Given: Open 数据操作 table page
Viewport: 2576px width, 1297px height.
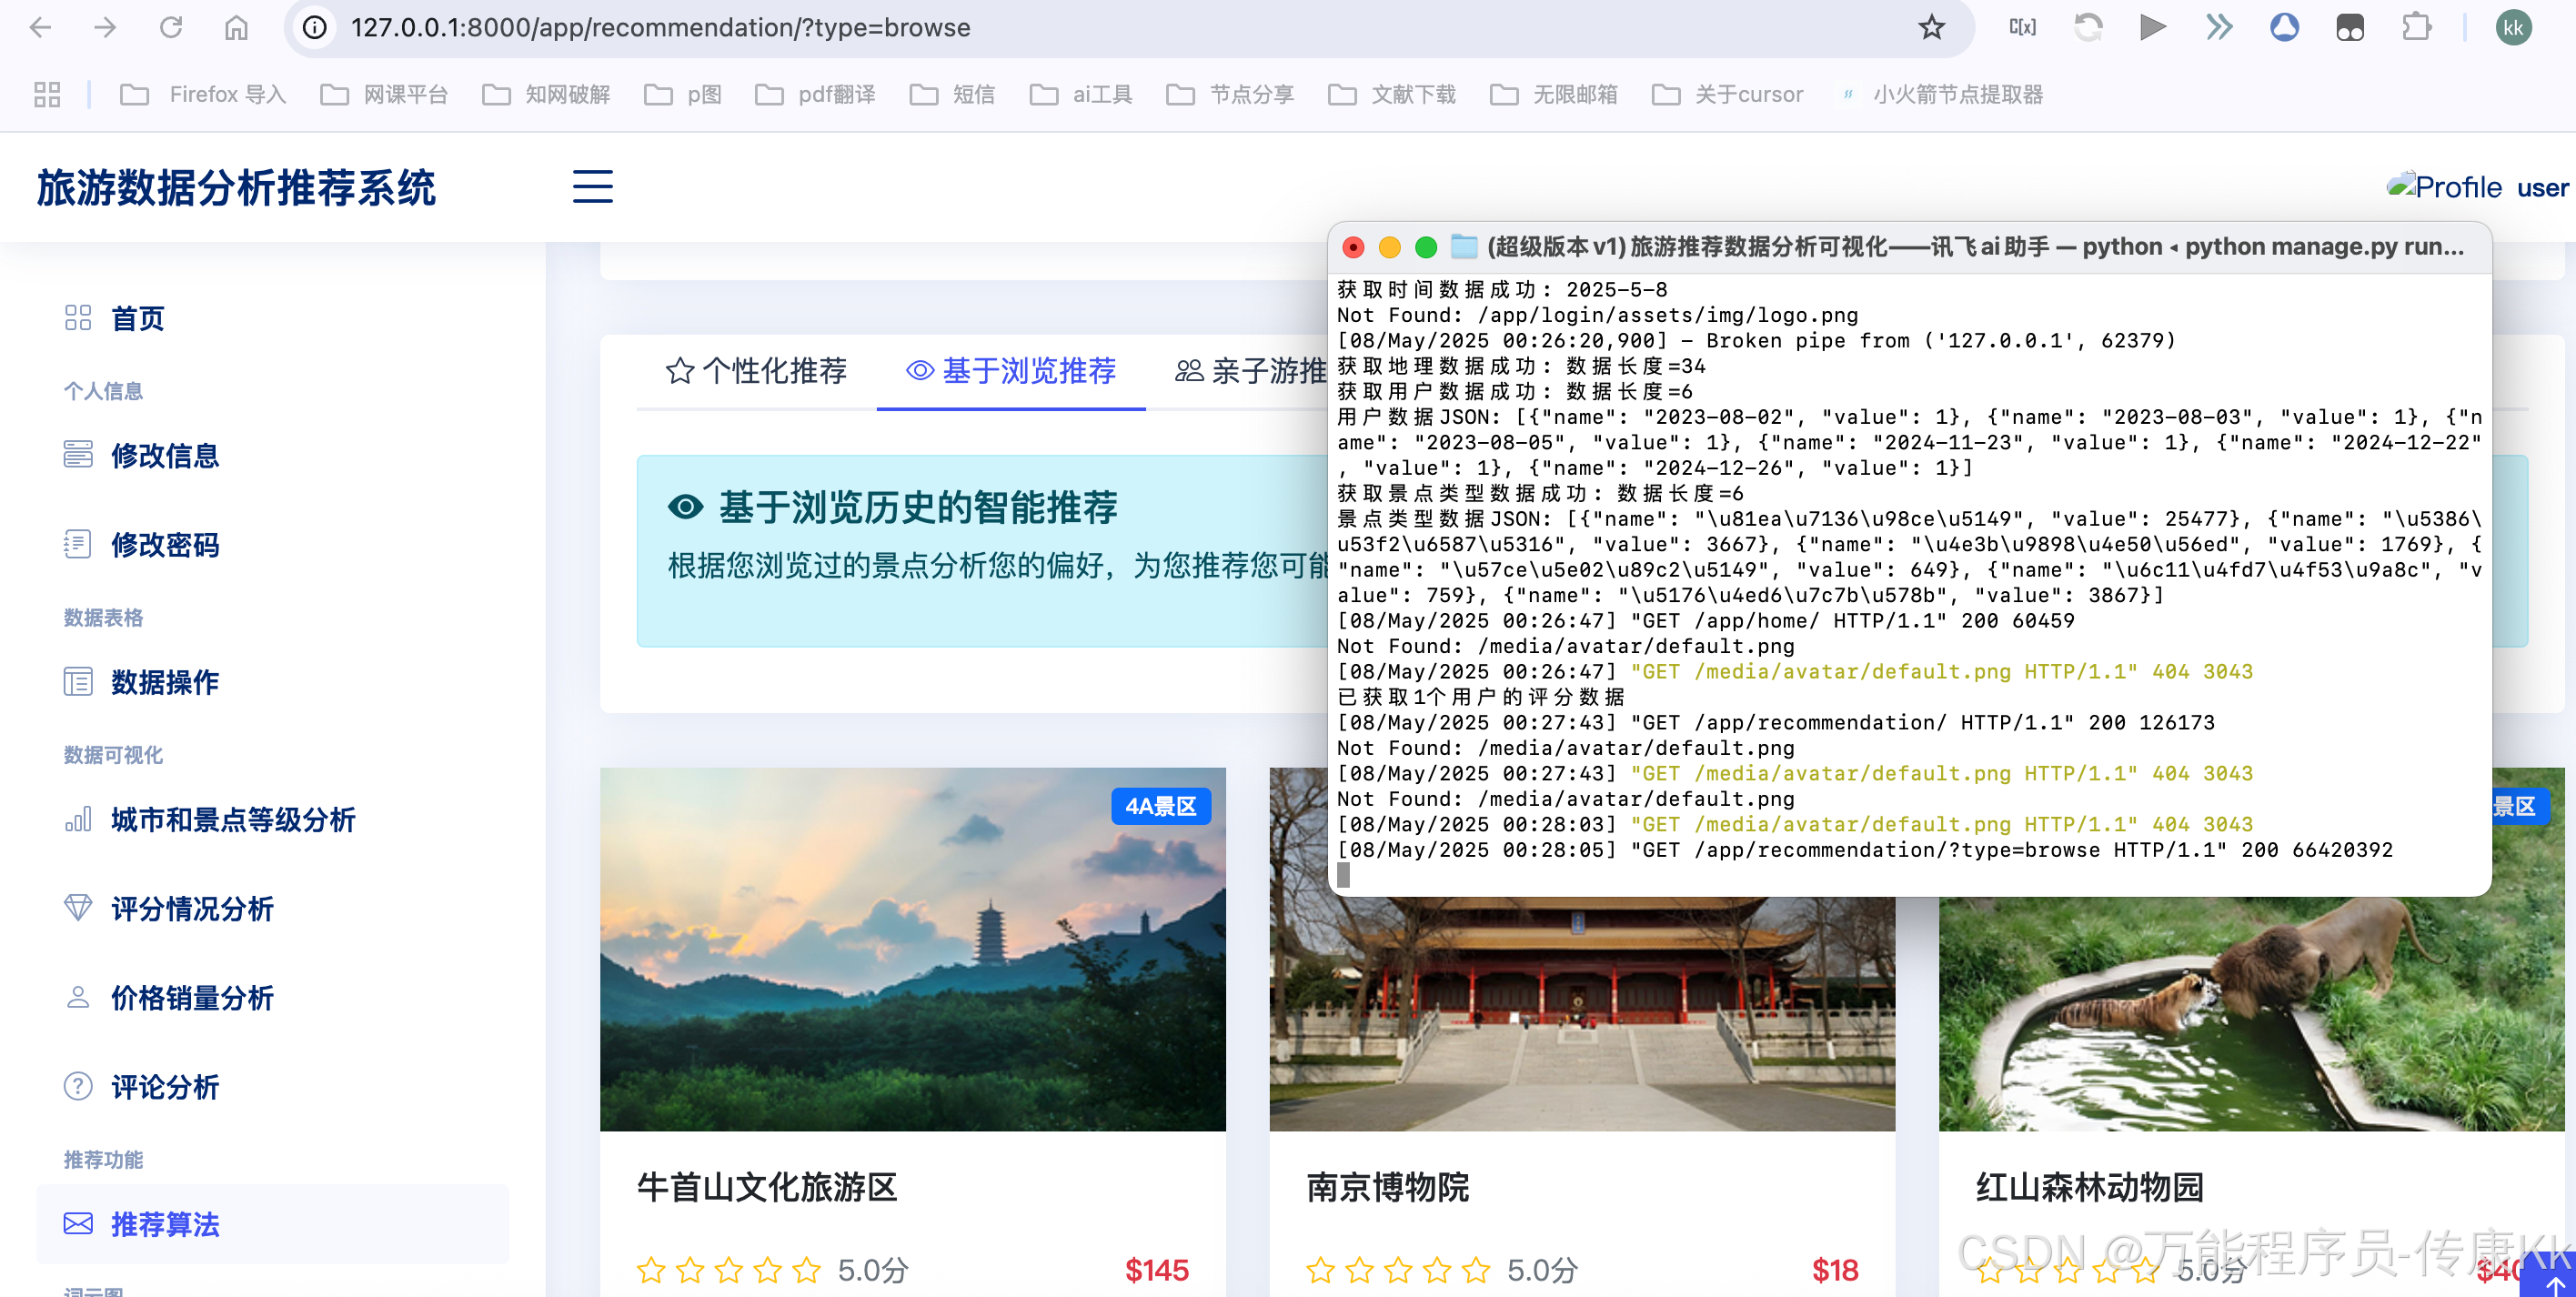Looking at the screenshot, I should [164, 682].
